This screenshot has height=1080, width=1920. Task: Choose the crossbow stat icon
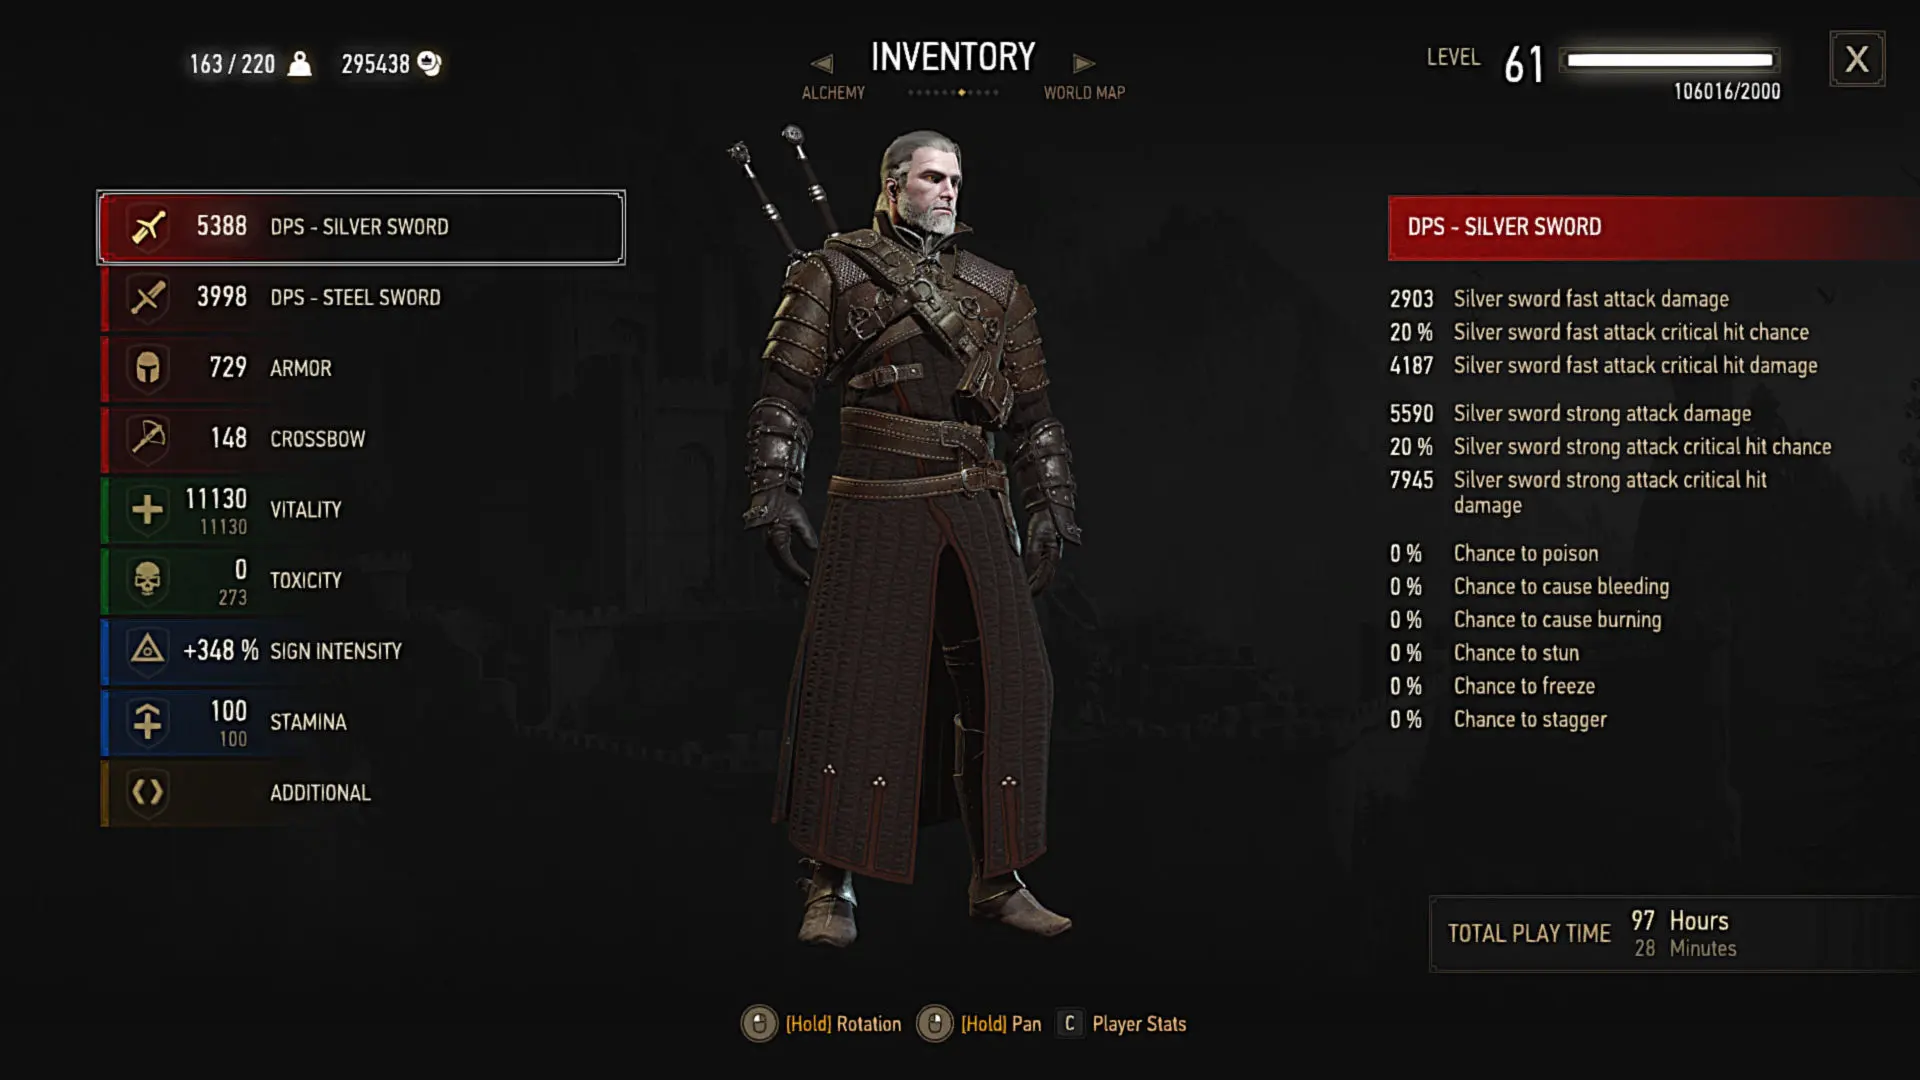coord(148,438)
